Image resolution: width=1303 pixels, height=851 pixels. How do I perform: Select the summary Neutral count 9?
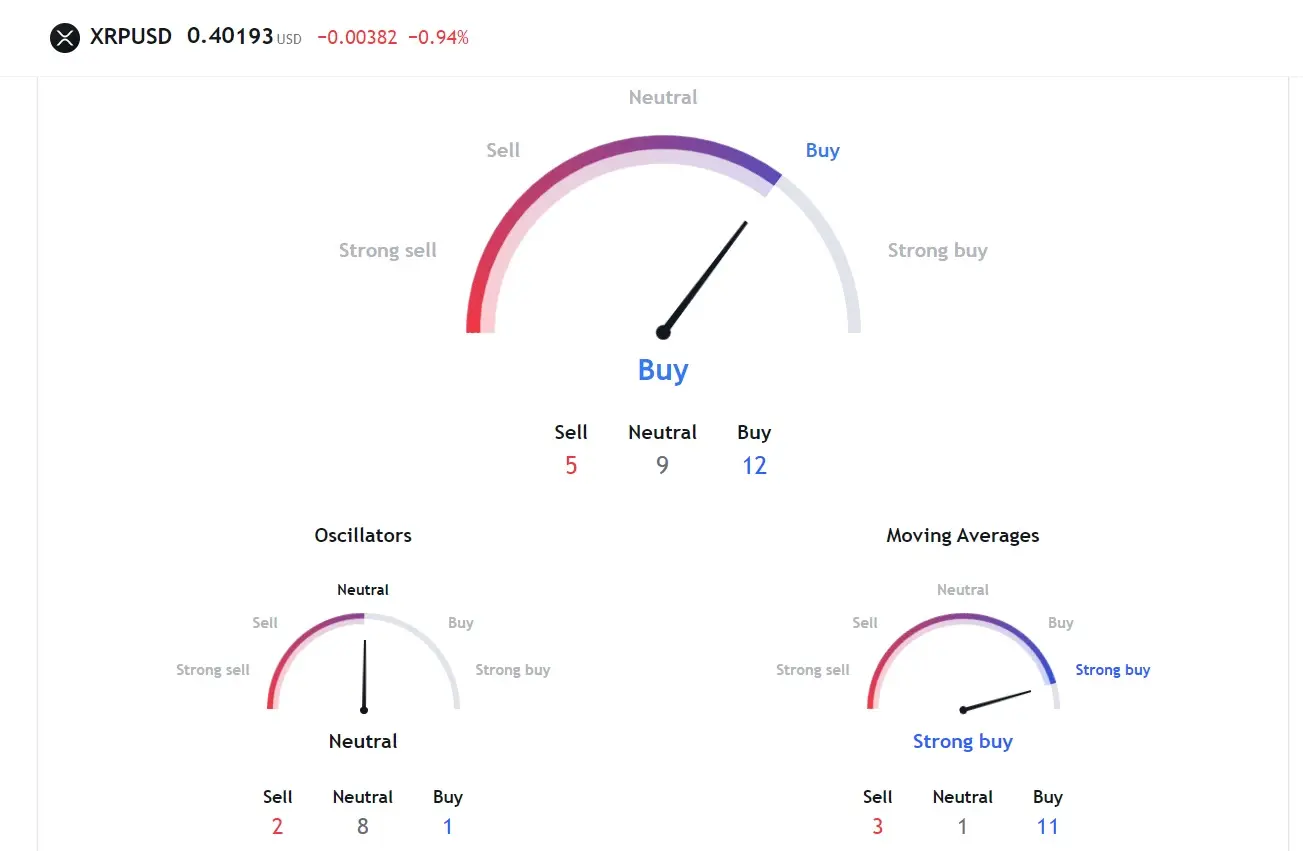click(x=662, y=465)
